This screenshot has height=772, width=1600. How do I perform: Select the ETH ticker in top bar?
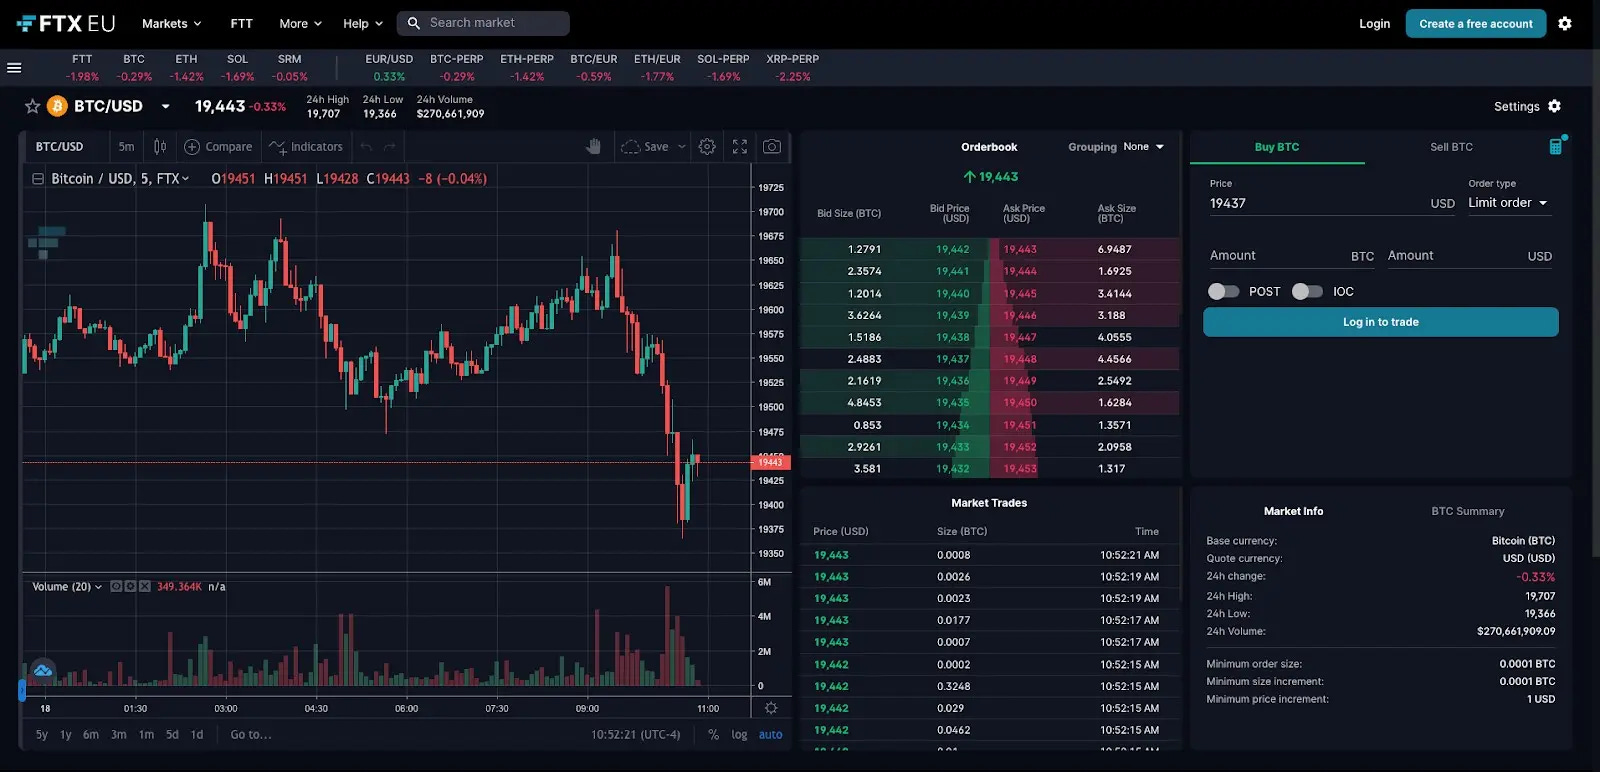click(x=186, y=67)
